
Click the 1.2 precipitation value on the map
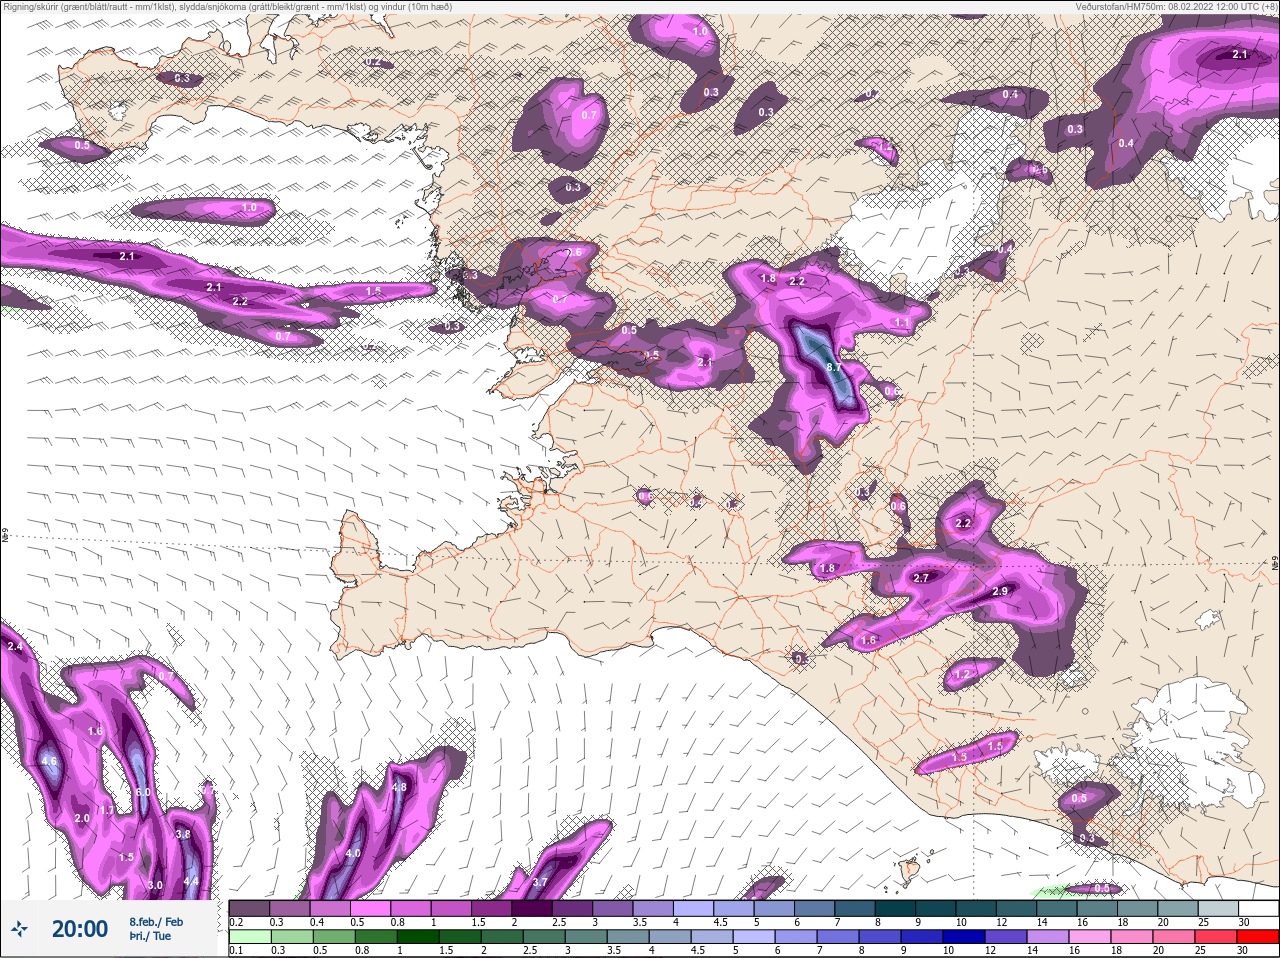pyautogui.click(x=962, y=675)
